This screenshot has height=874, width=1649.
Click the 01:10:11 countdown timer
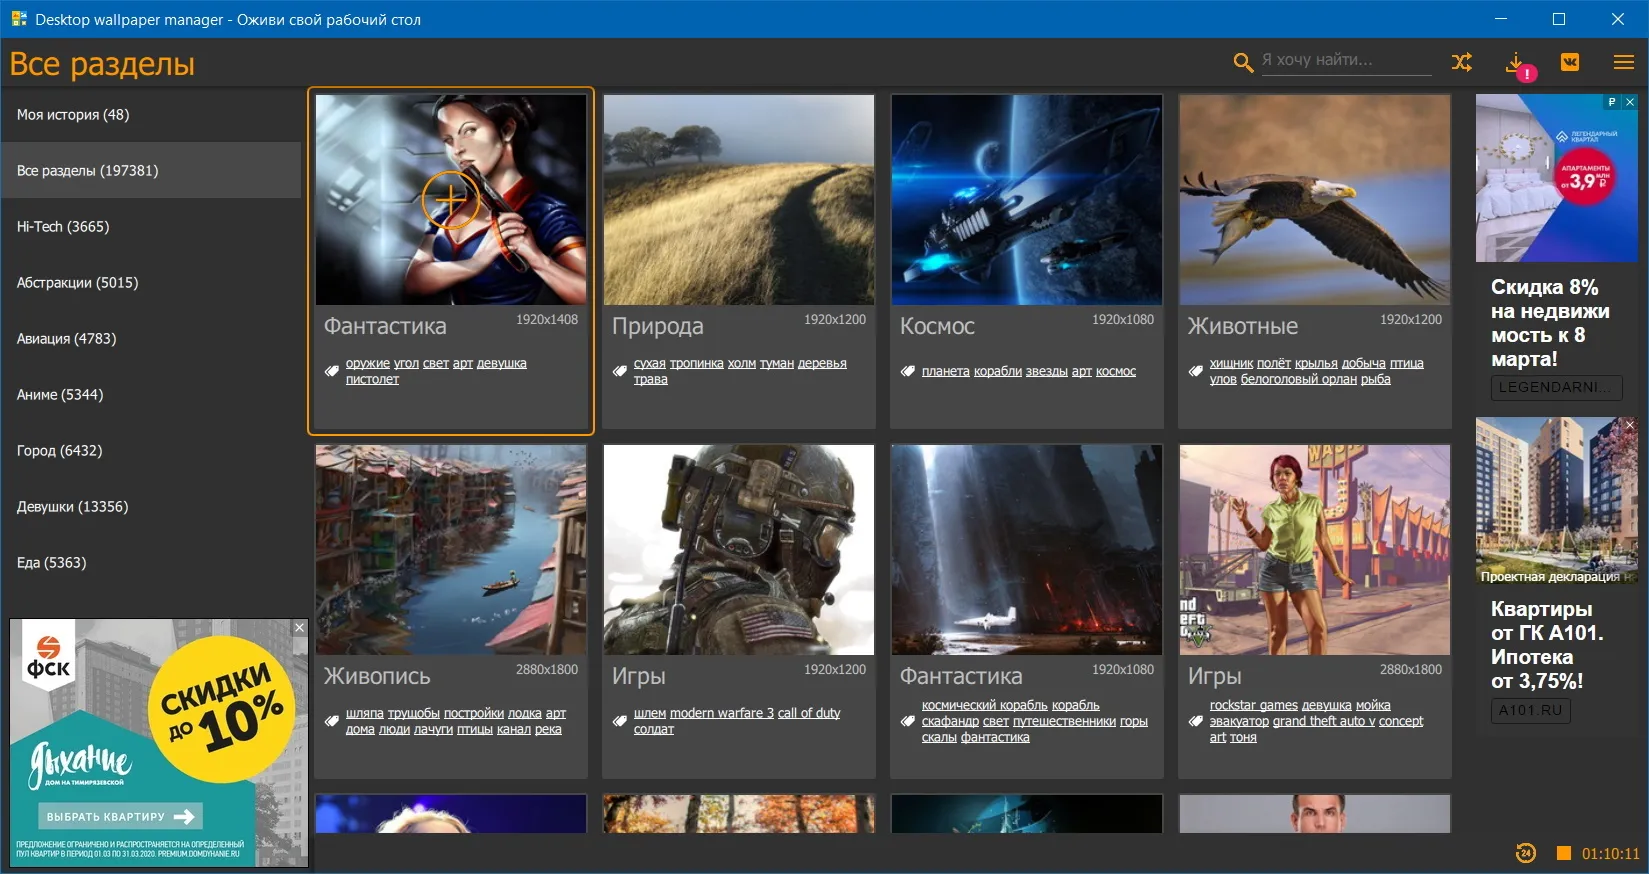pyautogui.click(x=1610, y=854)
